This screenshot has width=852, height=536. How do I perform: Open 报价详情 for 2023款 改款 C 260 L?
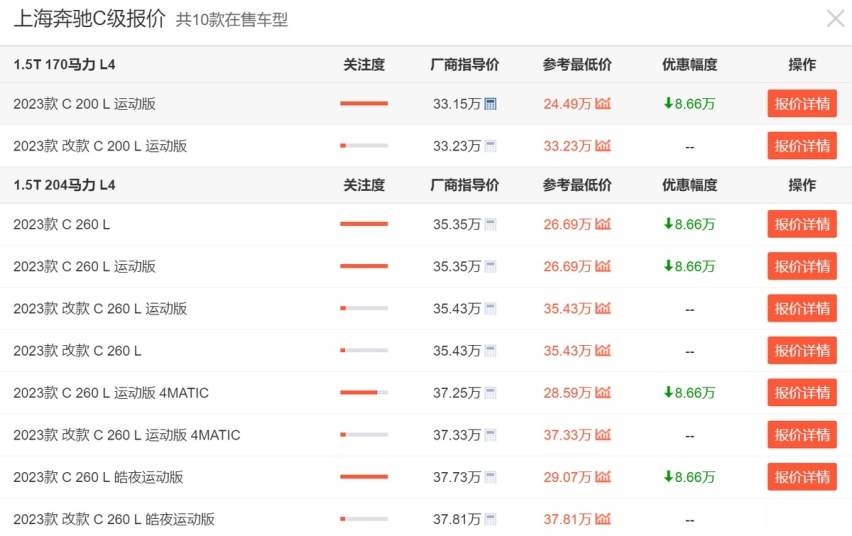(802, 351)
